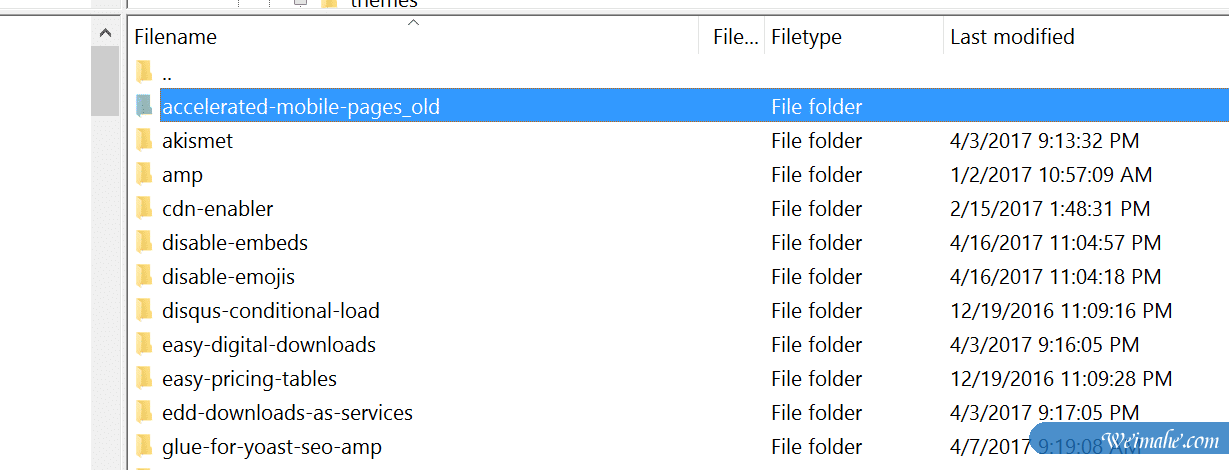Click the akismet folder icon
1229x470 pixels.
coord(144,140)
